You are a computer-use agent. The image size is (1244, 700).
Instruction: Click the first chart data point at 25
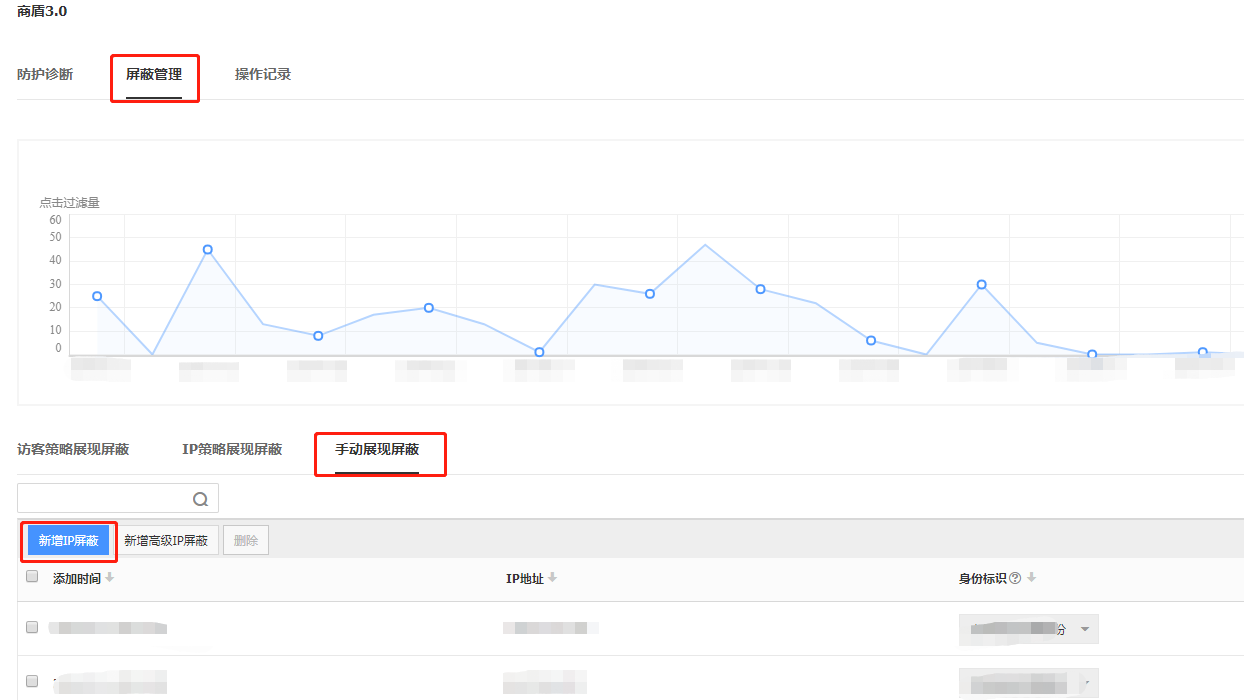pyautogui.click(x=97, y=296)
